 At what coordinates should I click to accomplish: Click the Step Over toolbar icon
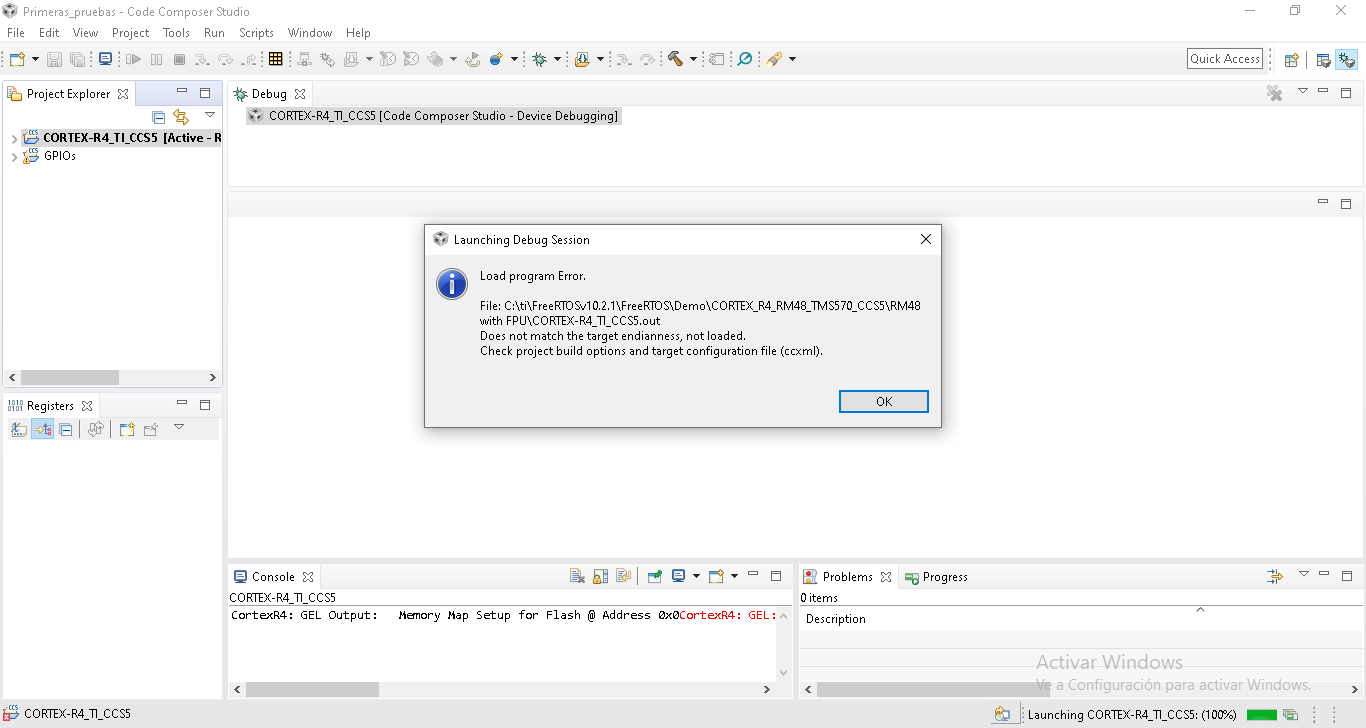click(225, 59)
